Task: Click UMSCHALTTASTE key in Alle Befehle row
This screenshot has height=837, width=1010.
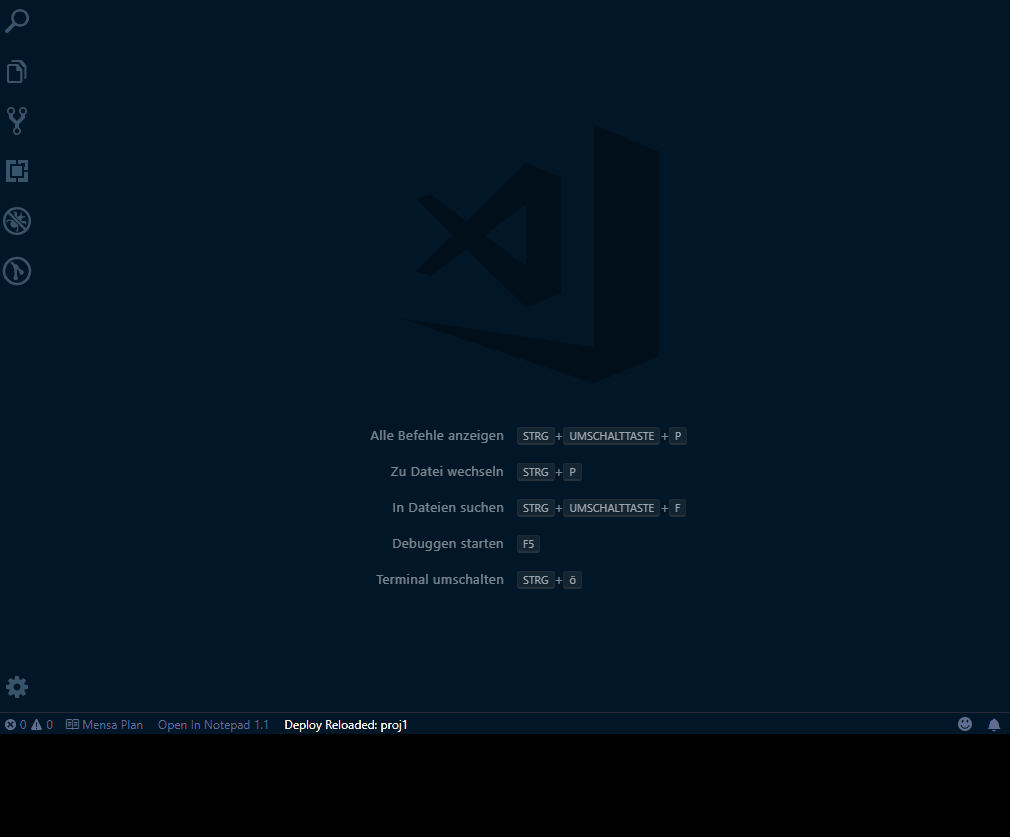Action: pos(611,436)
